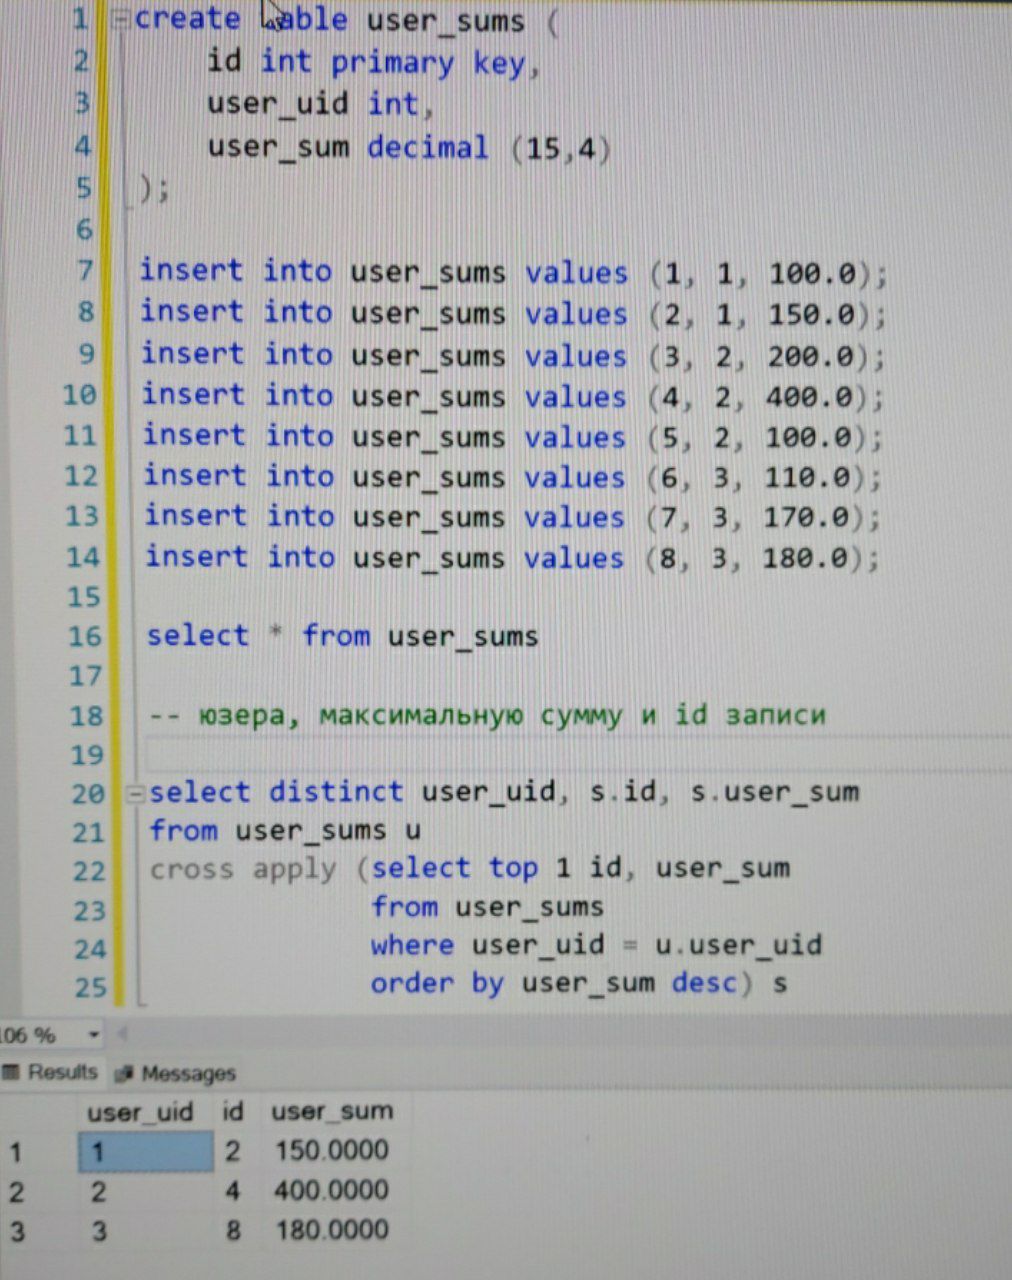The height and width of the screenshot is (1280, 1012).
Task: Click 'decimal' keyword on line 4
Action: [428, 149]
